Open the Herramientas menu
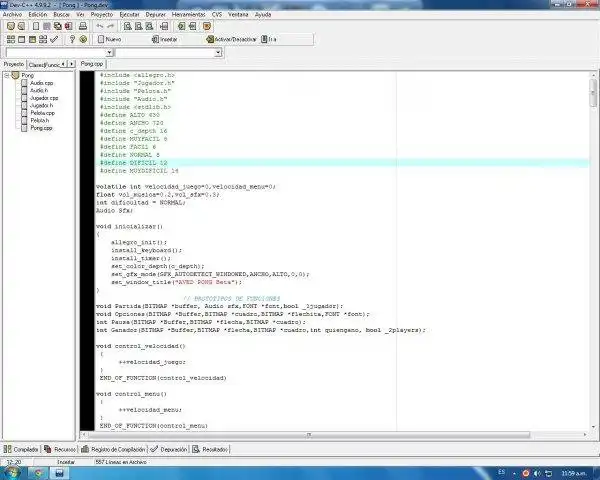This screenshot has width=600, height=480. tap(188, 15)
